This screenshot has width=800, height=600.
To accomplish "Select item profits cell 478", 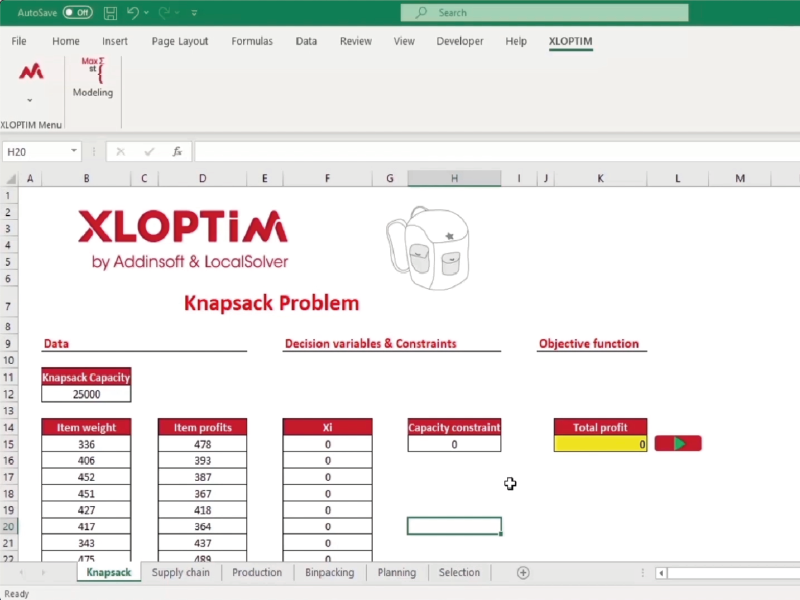I will 203,444.
